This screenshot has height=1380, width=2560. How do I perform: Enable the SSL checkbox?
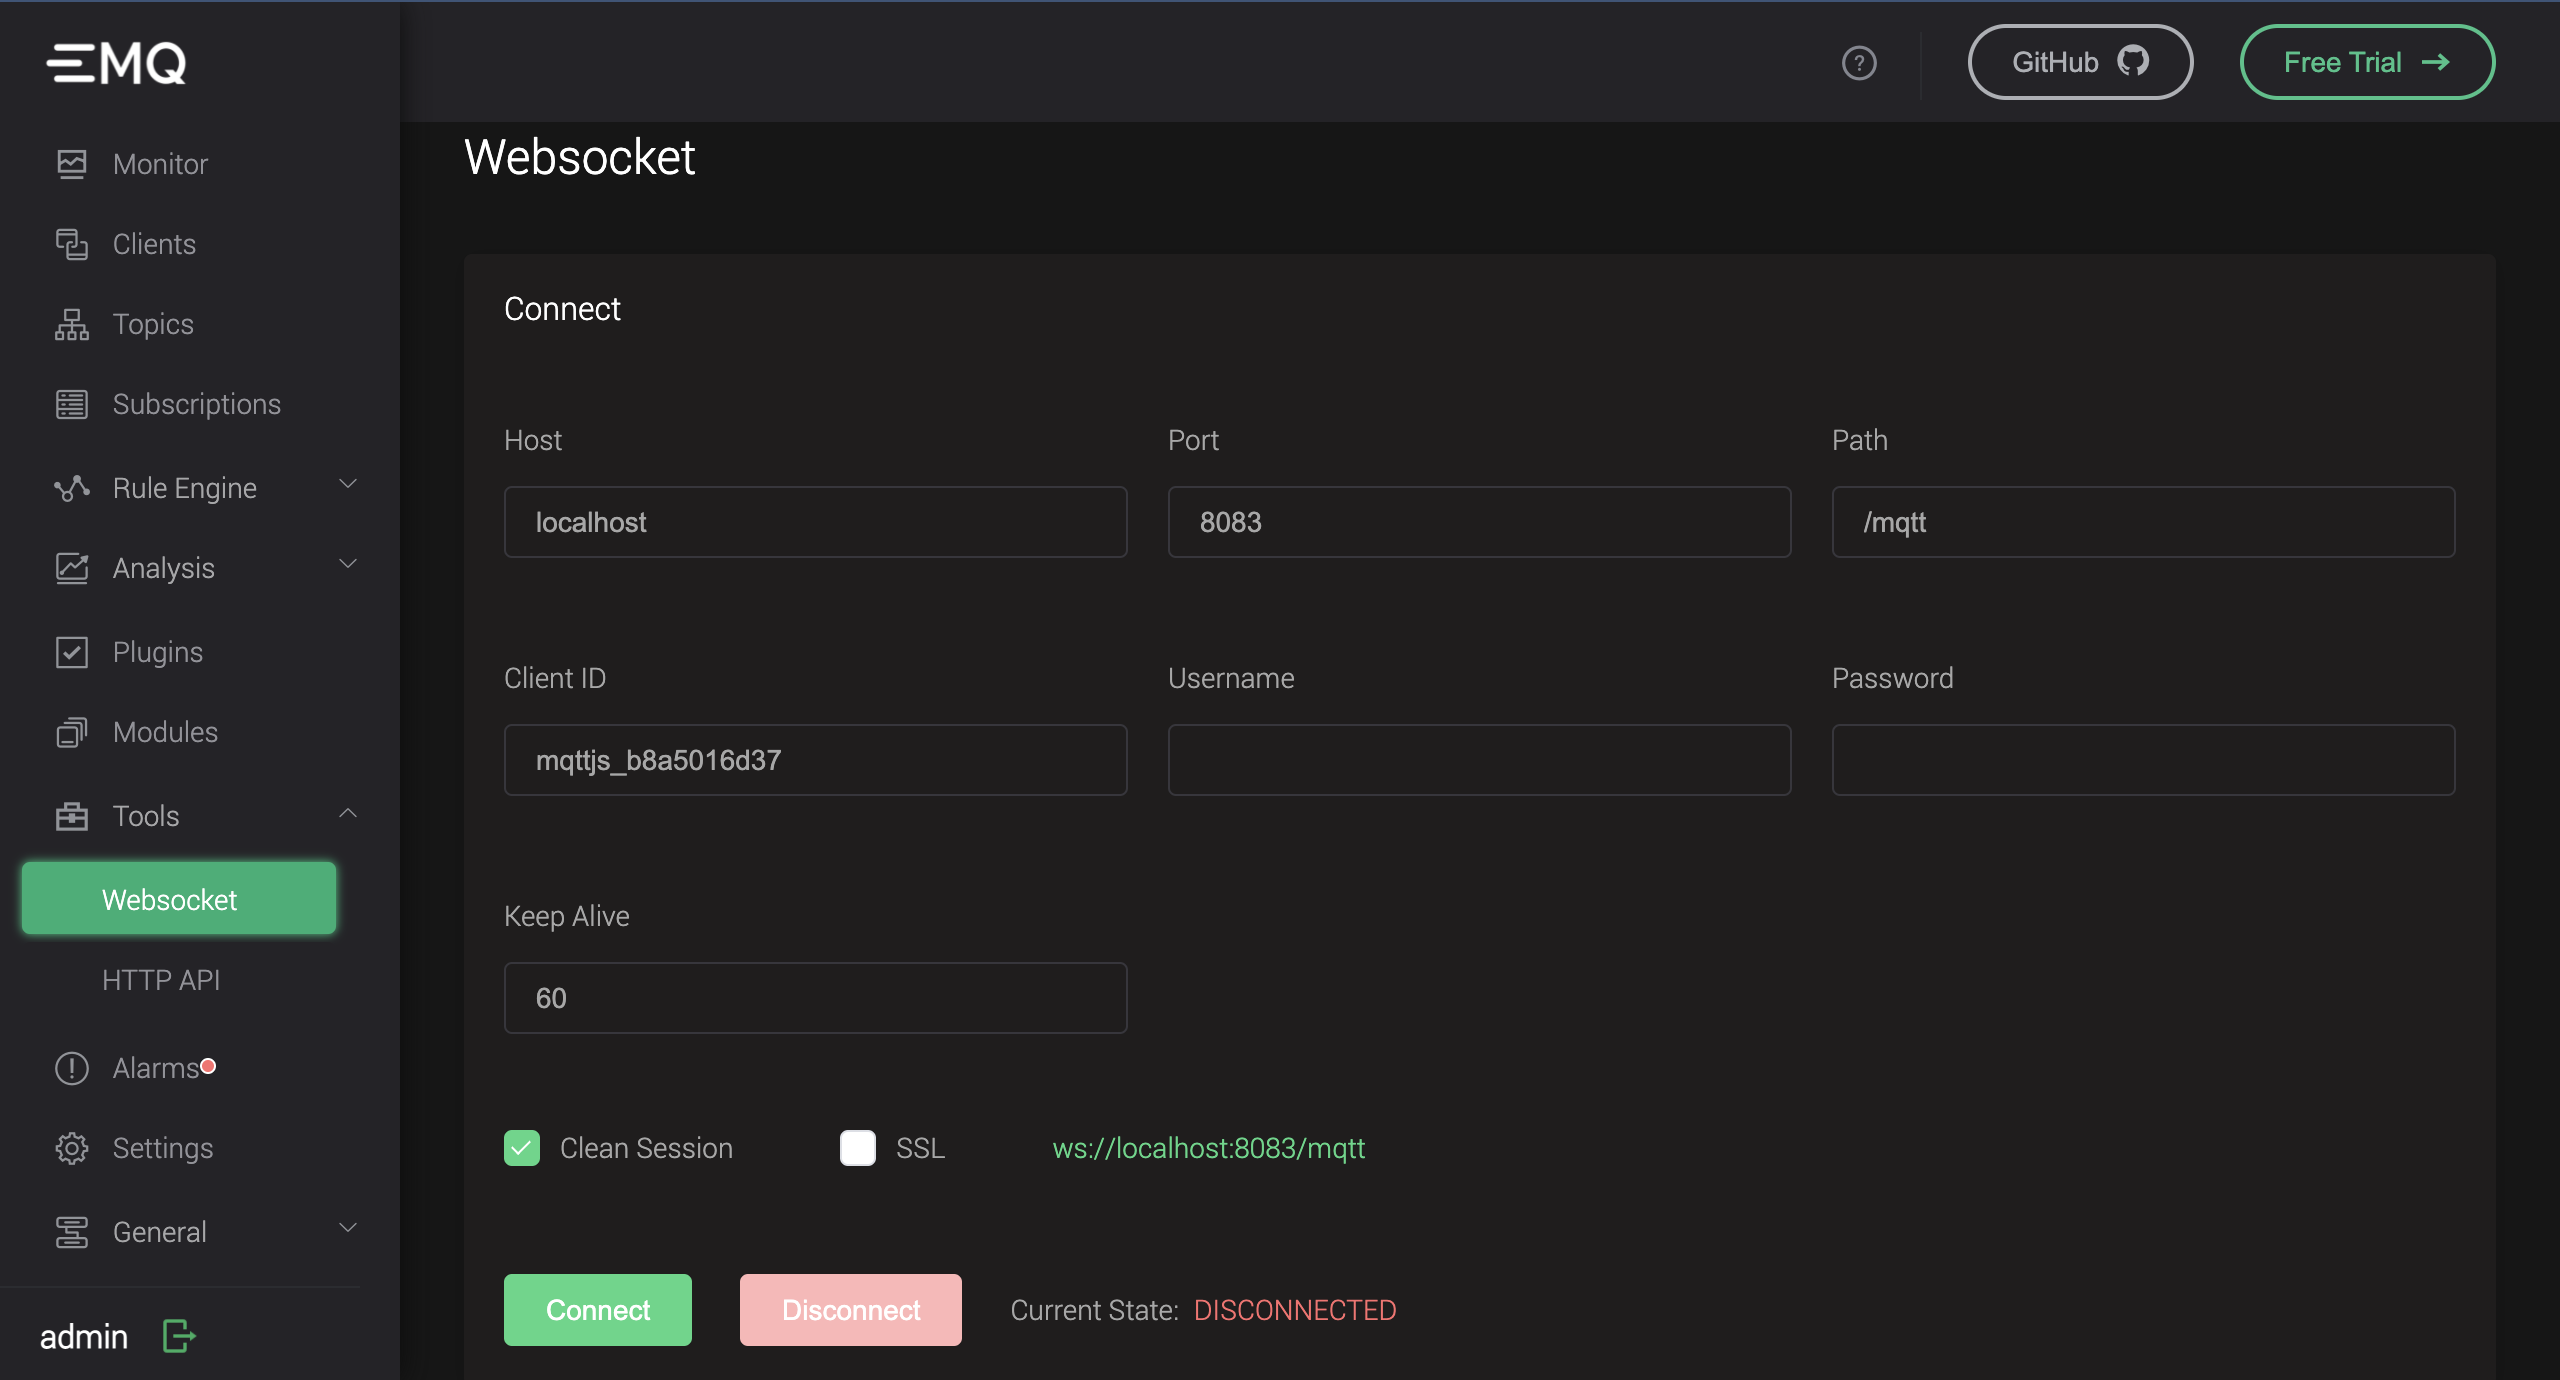[x=858, y=1148]
